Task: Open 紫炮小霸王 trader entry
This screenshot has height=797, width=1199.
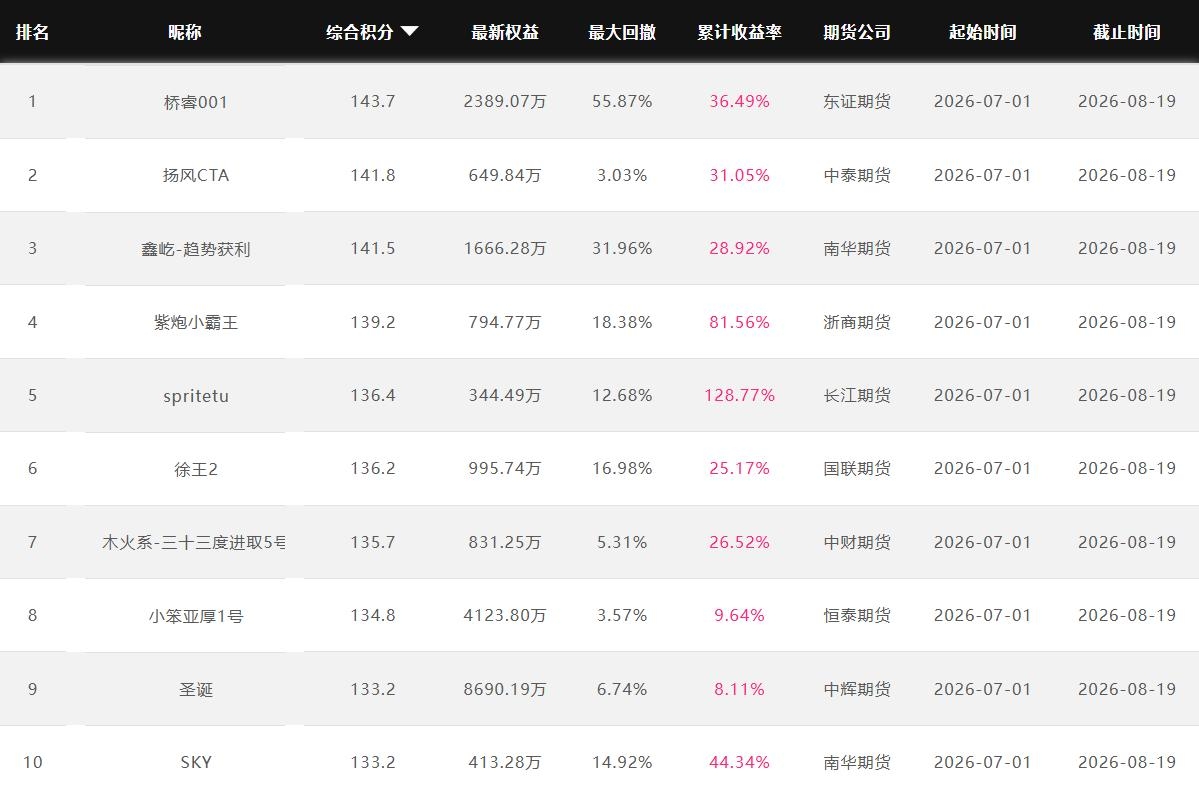Action: (x=196, y=322)
